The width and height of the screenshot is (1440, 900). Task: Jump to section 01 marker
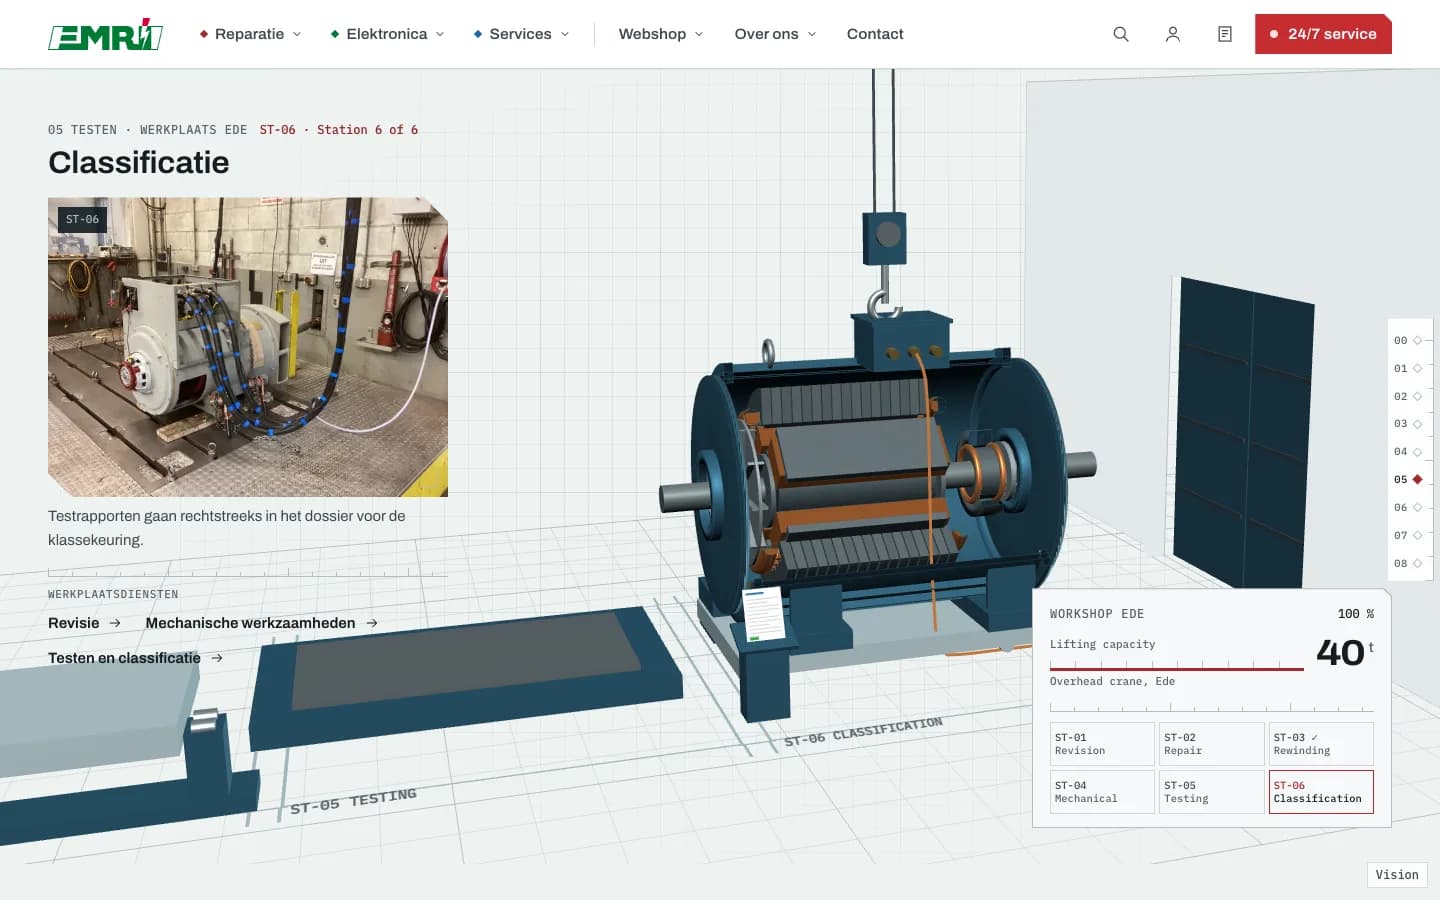point(1408,369)
